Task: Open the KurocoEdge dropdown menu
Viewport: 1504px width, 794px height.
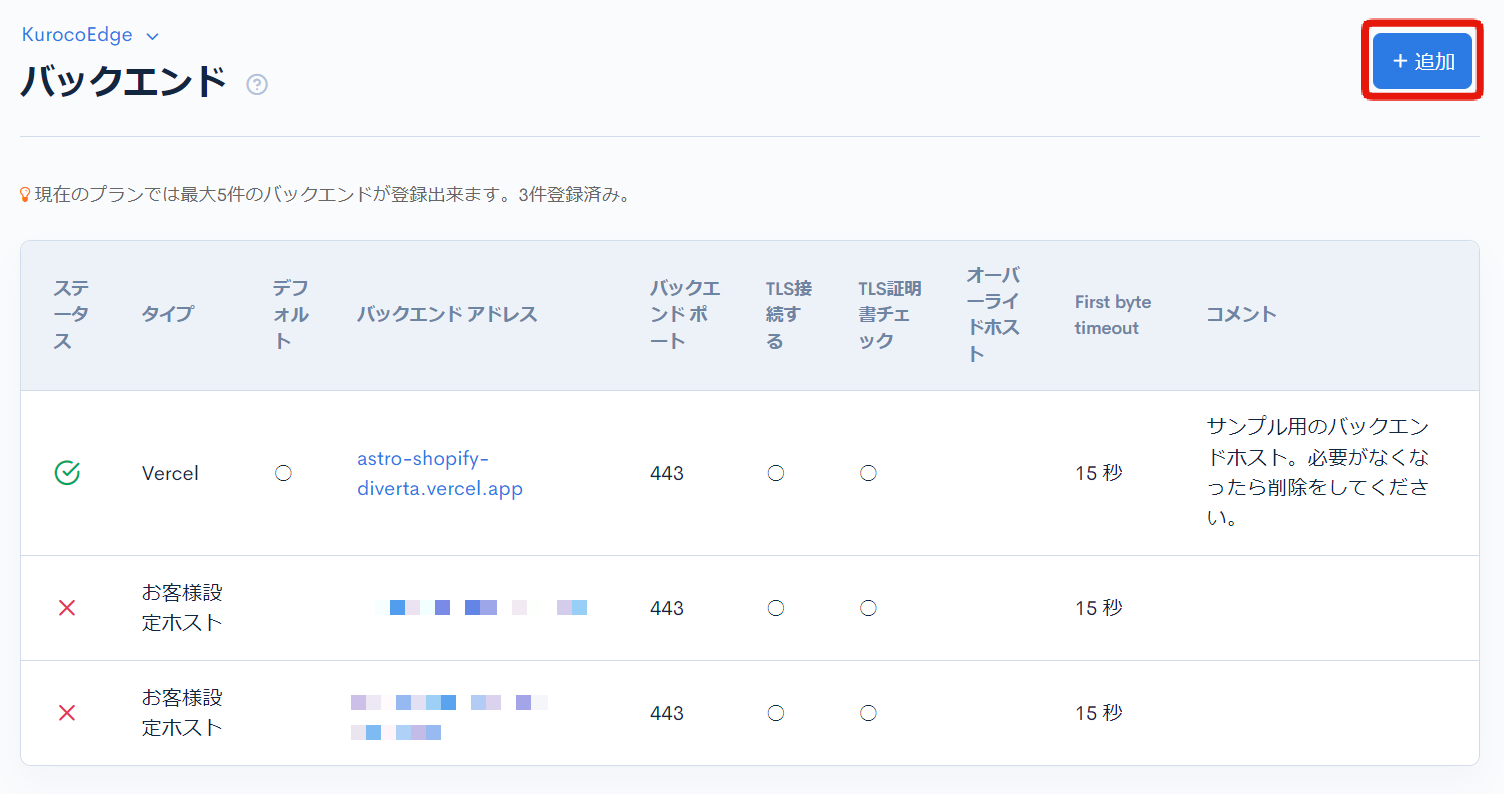Action: click(x=90, y=35)
